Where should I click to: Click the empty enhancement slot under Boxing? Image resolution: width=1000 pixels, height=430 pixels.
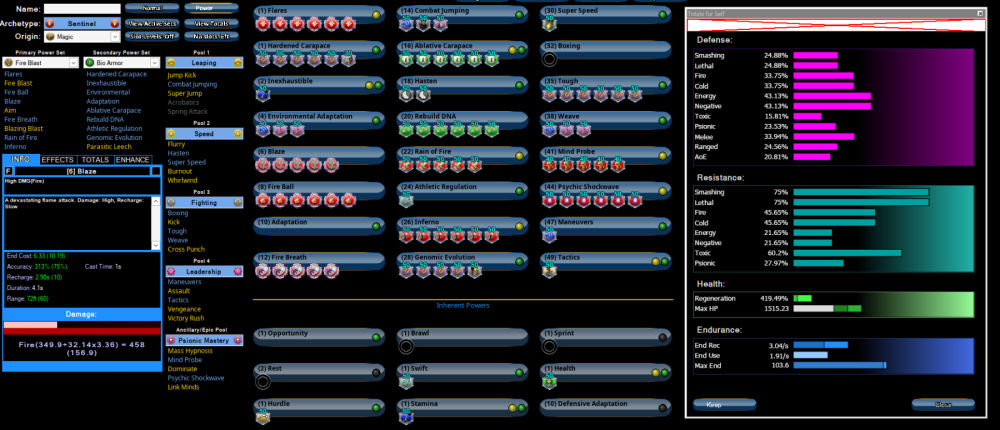click(550, 59)
